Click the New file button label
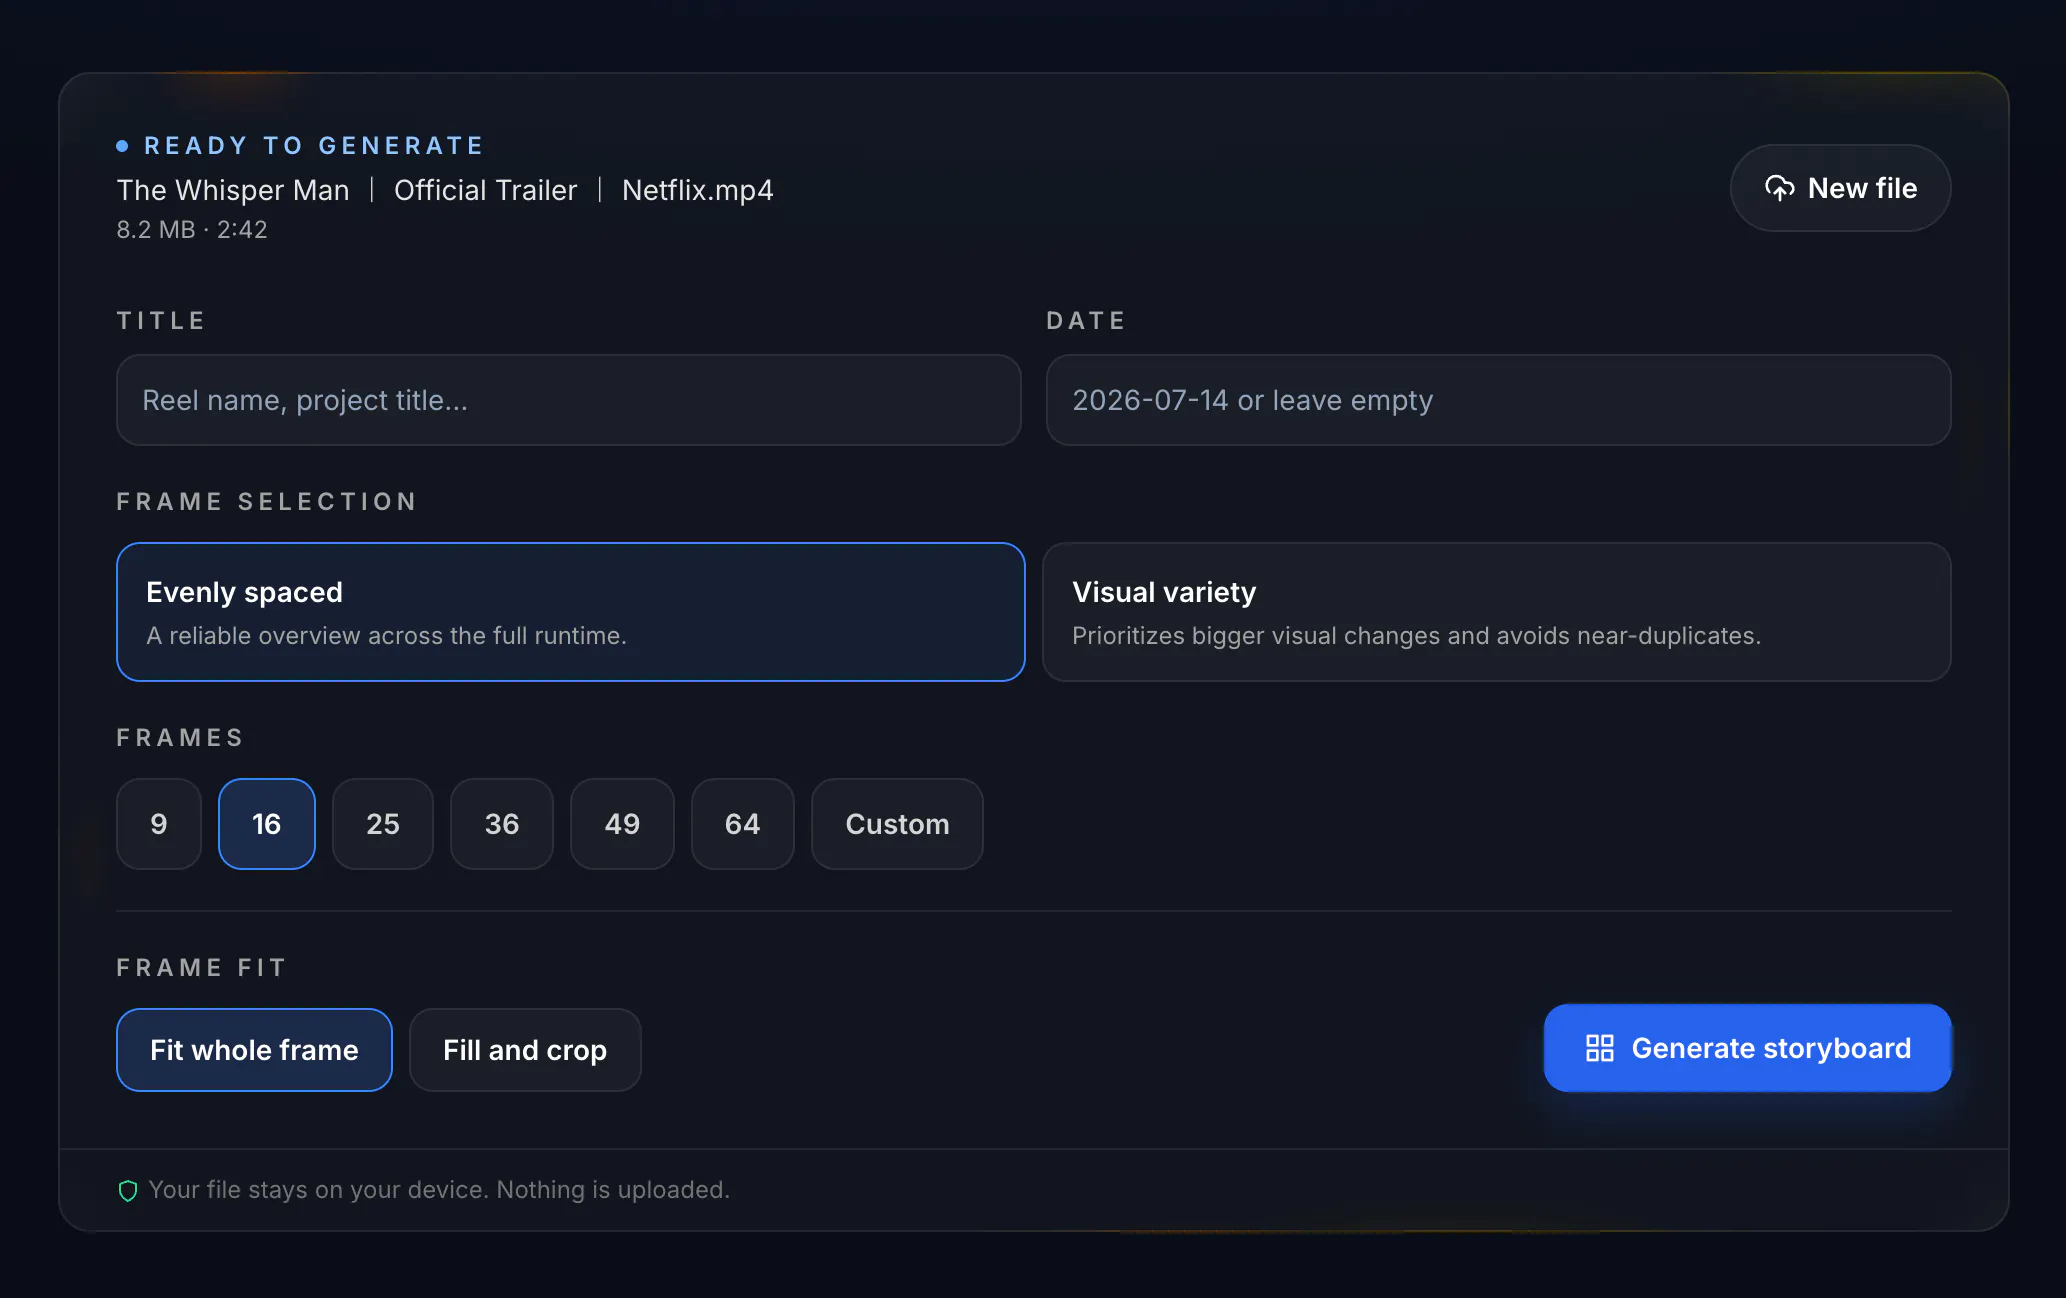This screenshot has width=2066, height=1298. (x=1862, y=188)
